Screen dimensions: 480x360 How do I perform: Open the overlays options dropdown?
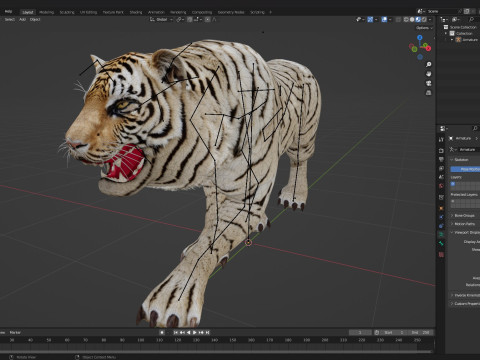click(390, 20)
